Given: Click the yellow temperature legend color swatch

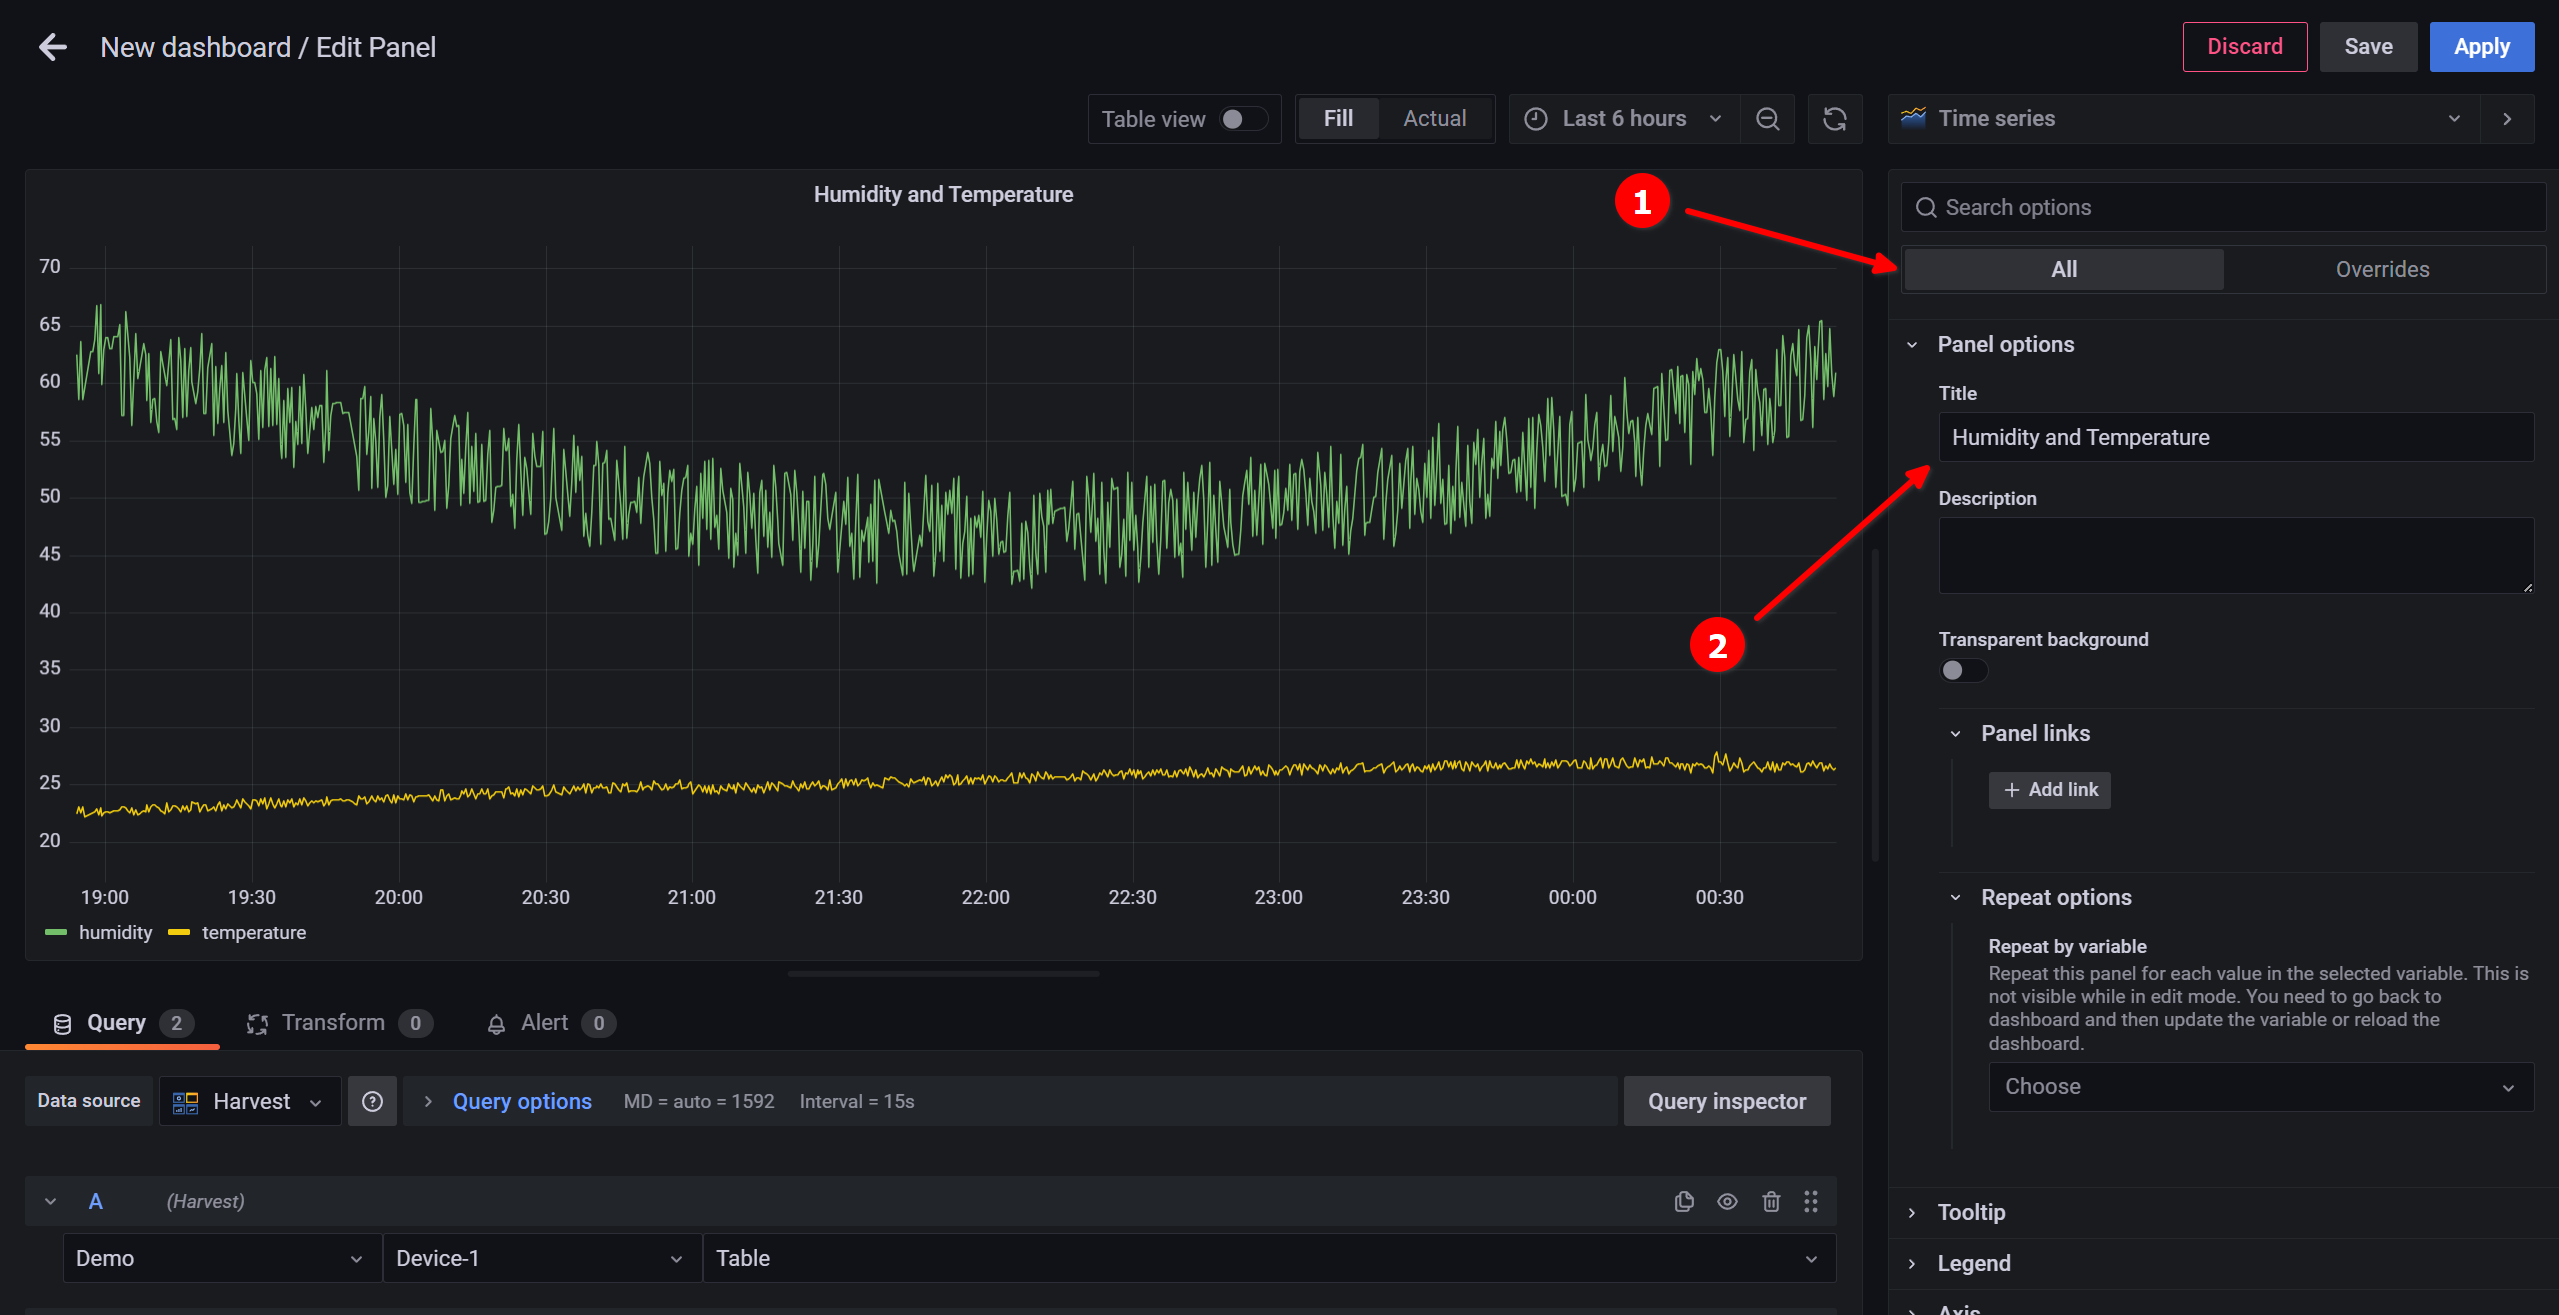Looking at the screenshot, I should [x=179, y=932].
